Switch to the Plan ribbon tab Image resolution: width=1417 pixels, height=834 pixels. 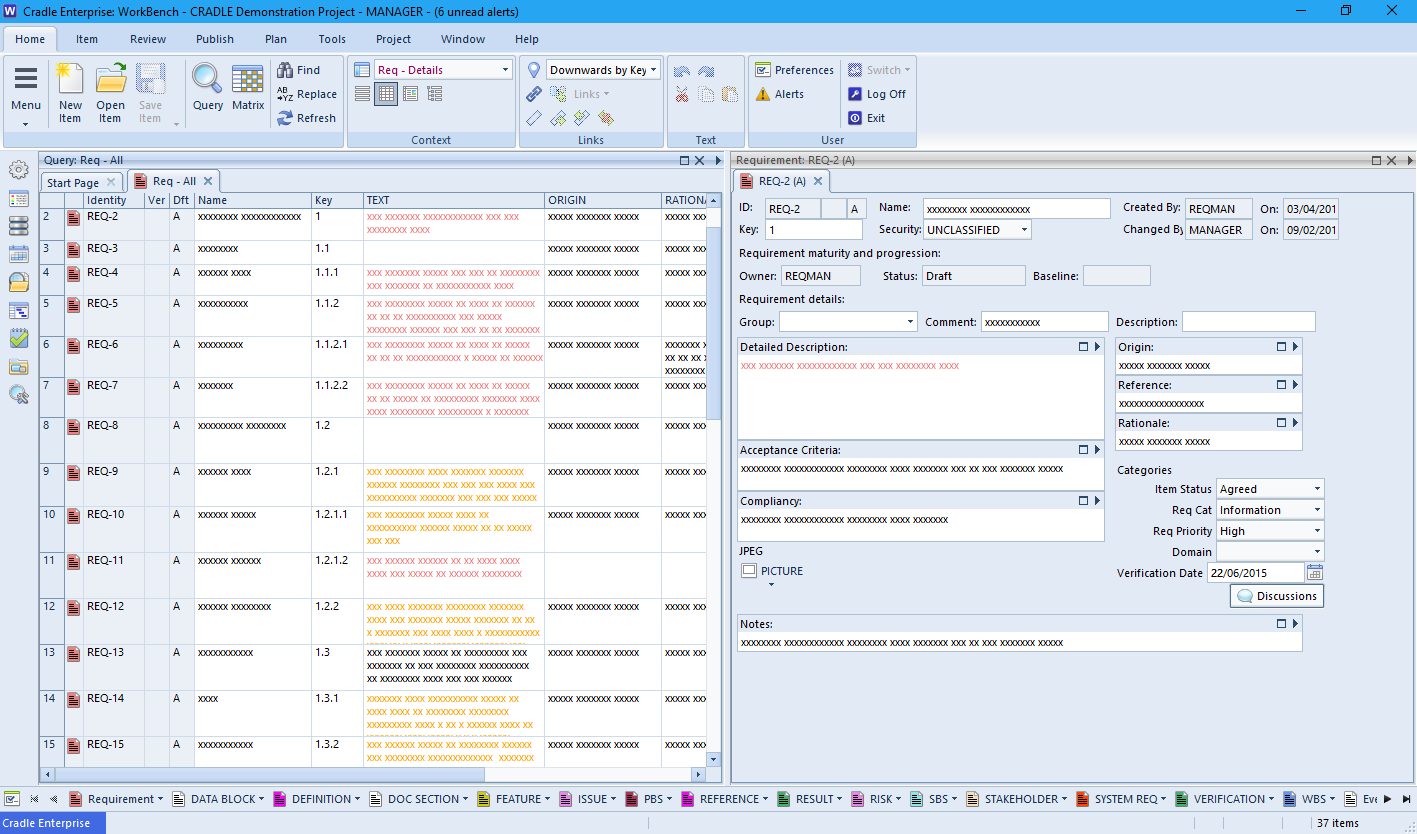click(276, 39)
